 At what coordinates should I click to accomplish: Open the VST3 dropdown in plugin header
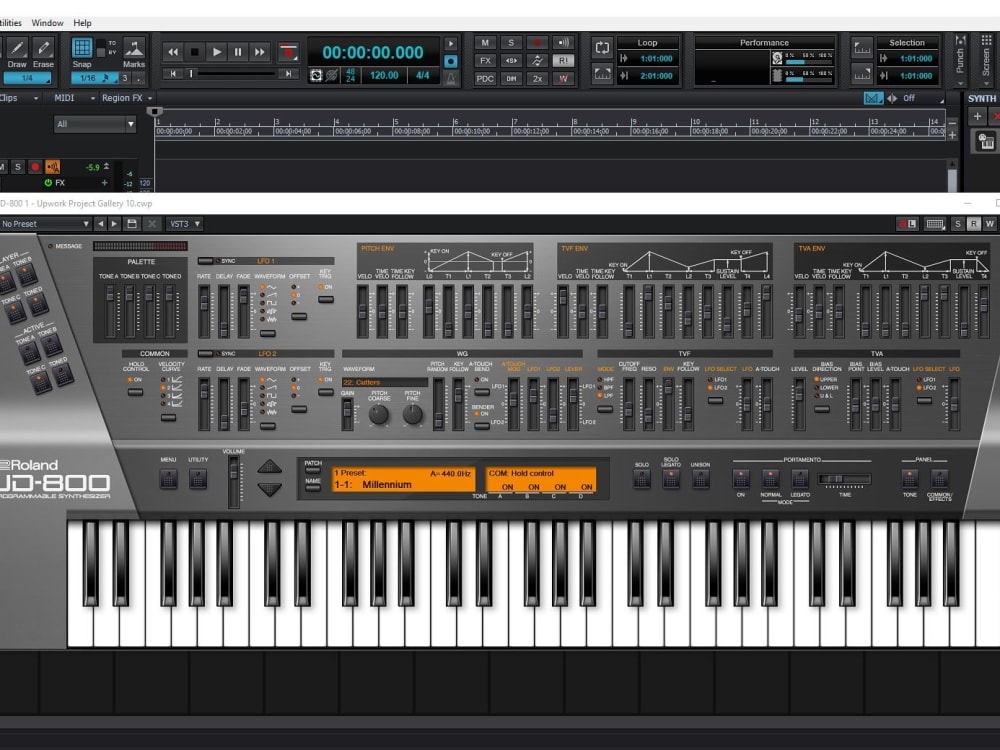coord(184,224)
